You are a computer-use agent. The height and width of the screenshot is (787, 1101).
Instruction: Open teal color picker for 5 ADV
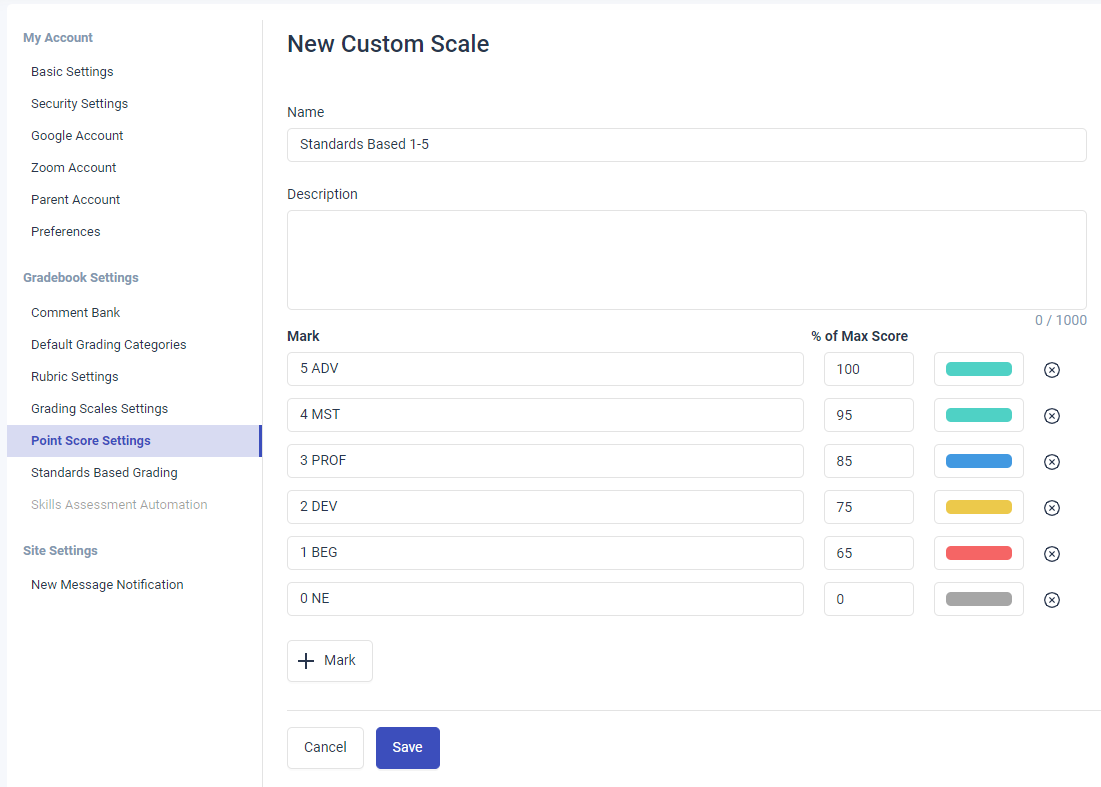coord(978,369)
